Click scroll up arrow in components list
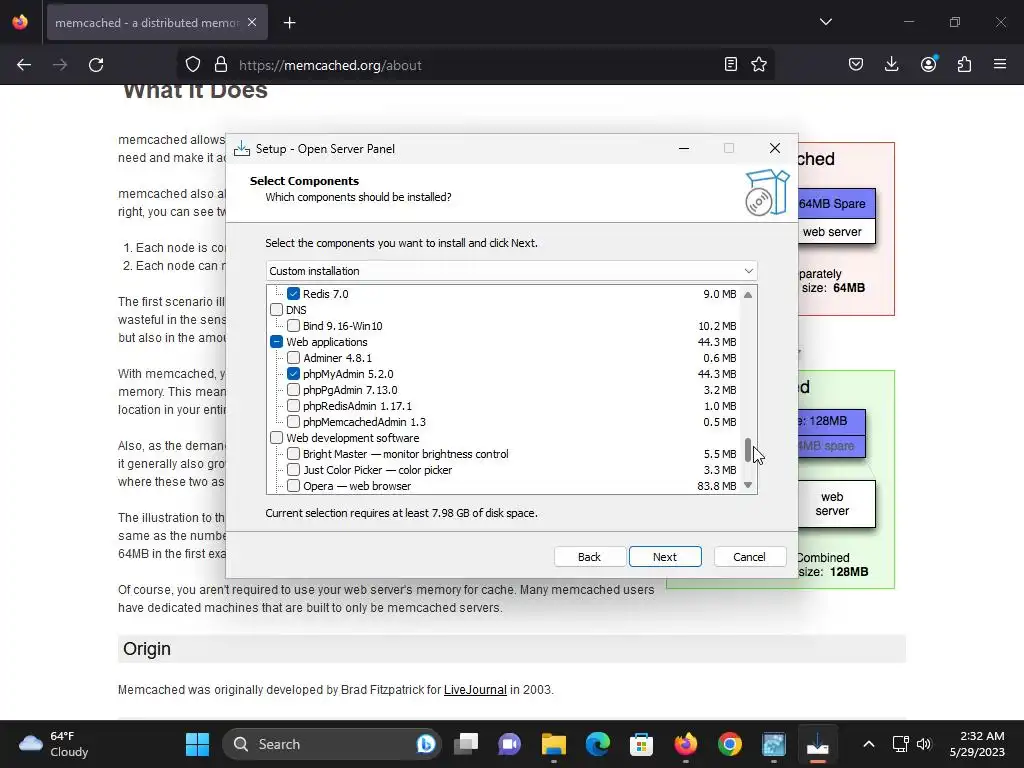This screenshot has height=768, width=1024. pyautogui.click(x=748, y=295)
